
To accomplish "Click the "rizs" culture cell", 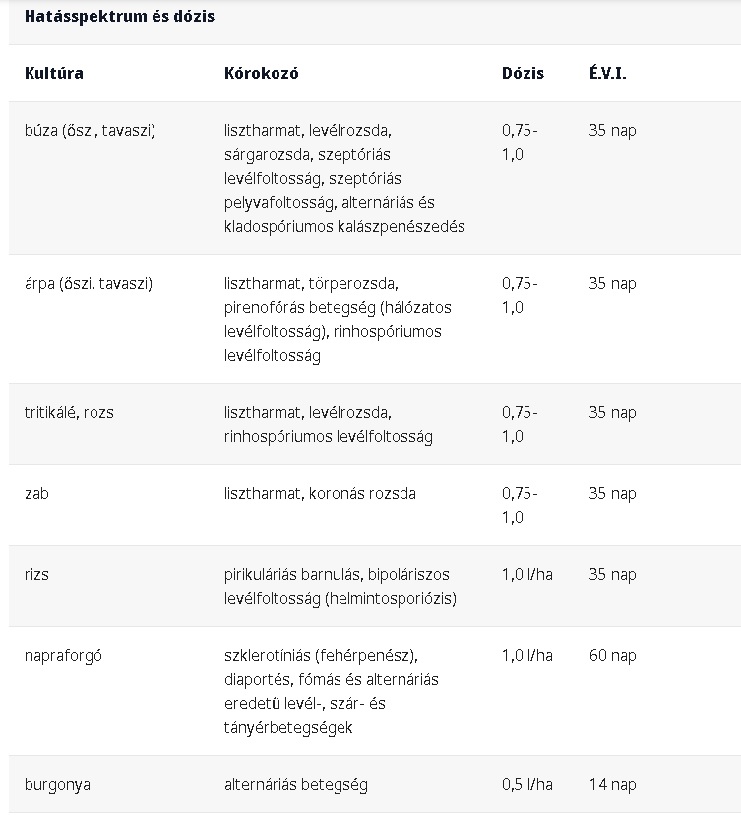I will tap(37, 575).
